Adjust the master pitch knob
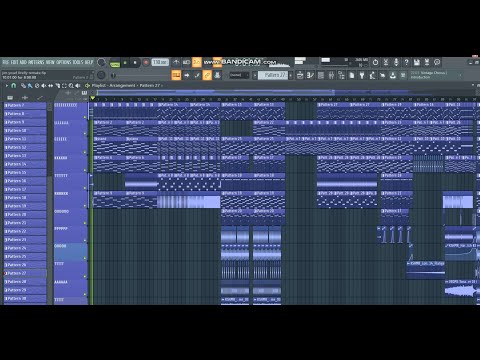 click(x=101, y=75)
